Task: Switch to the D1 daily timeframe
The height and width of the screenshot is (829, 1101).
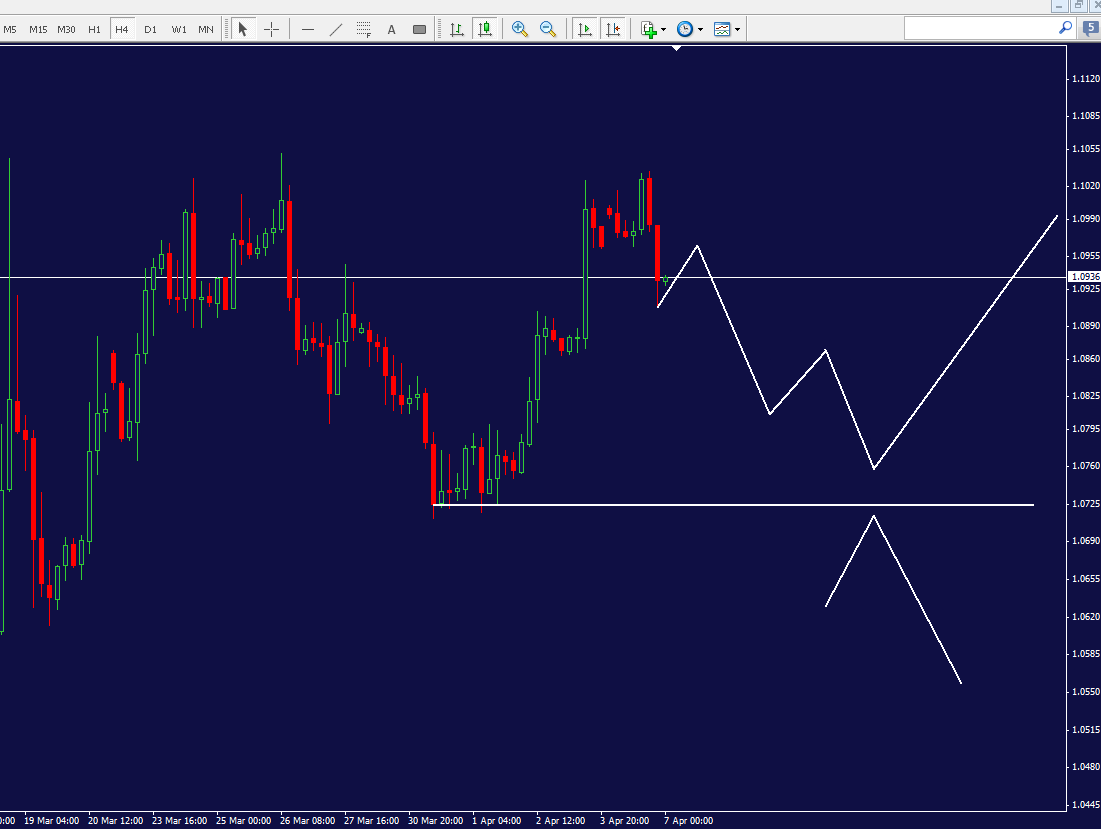Action: [x=150, y=29]
